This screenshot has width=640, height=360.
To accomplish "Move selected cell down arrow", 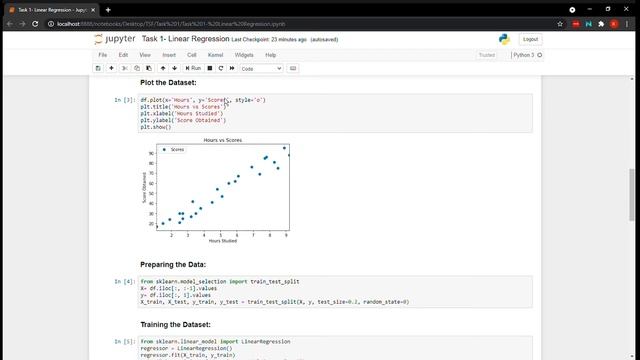I will tap(175, 69).
